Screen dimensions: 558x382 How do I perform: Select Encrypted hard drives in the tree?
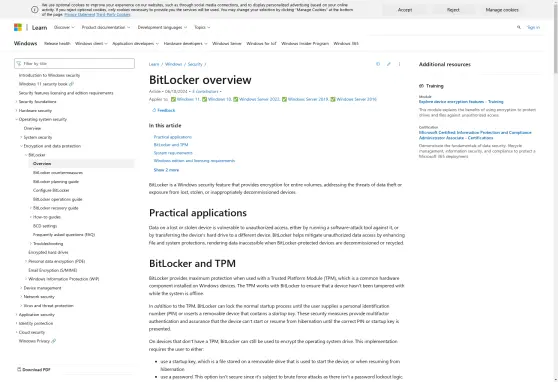(48, 252)
